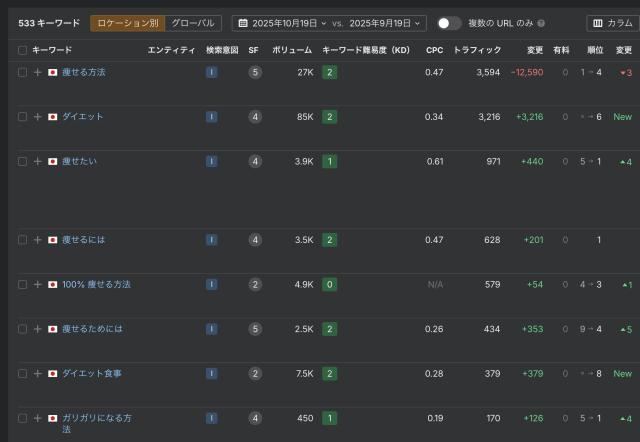
Task: Click search intent badge for ガリガリになる方法
Action: [211, 418]
